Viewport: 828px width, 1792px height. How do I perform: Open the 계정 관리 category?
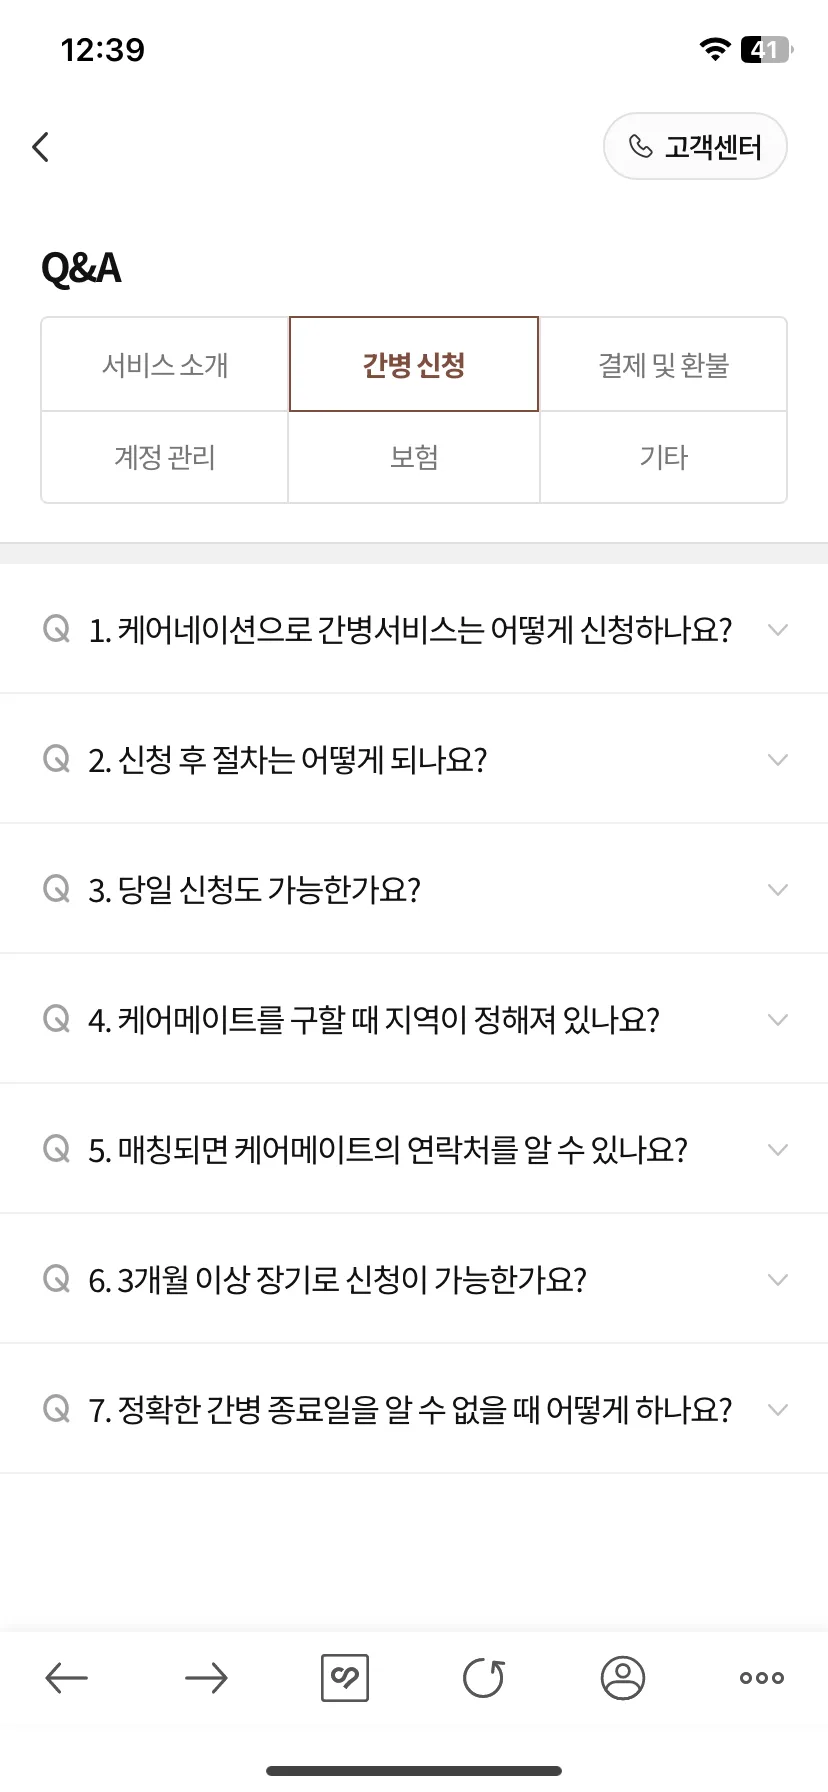(x=165, y=457)
